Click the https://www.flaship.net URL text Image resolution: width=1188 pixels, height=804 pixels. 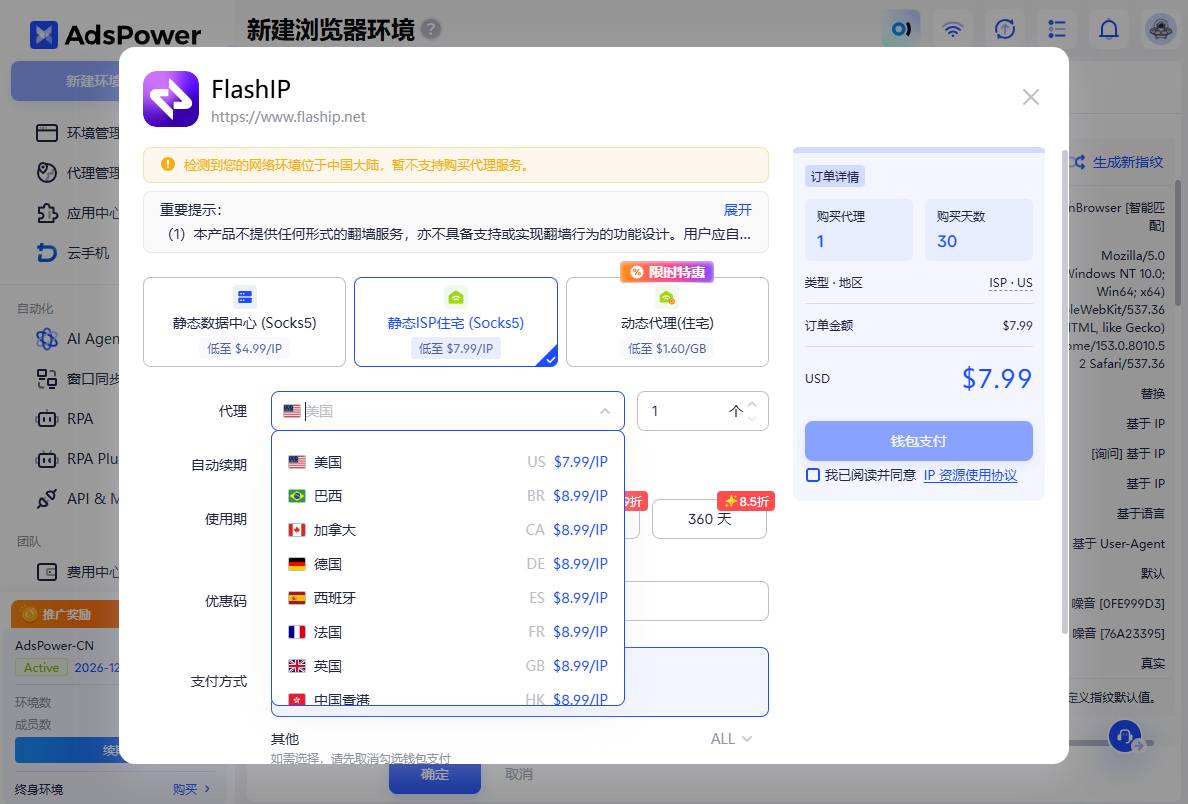pos(288,117)
